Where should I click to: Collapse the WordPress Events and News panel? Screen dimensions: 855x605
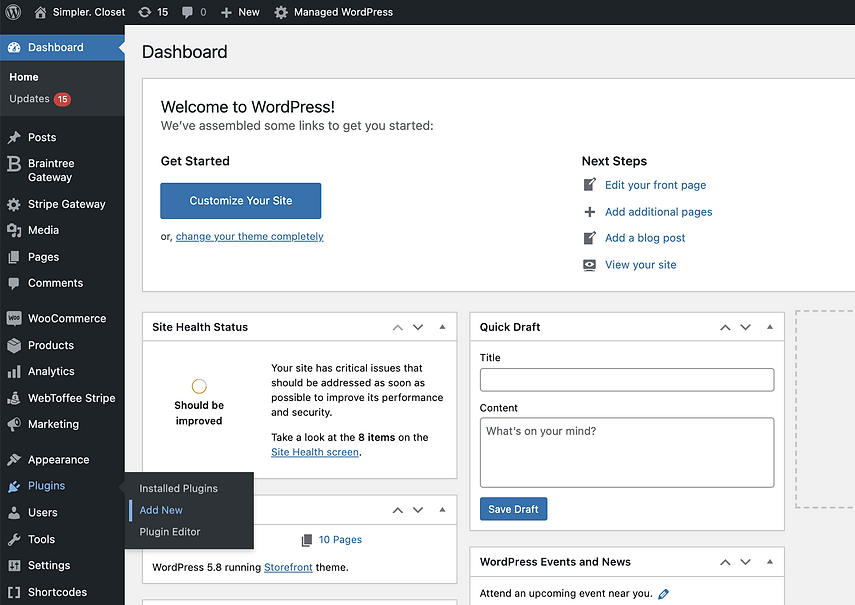[770, 562]
